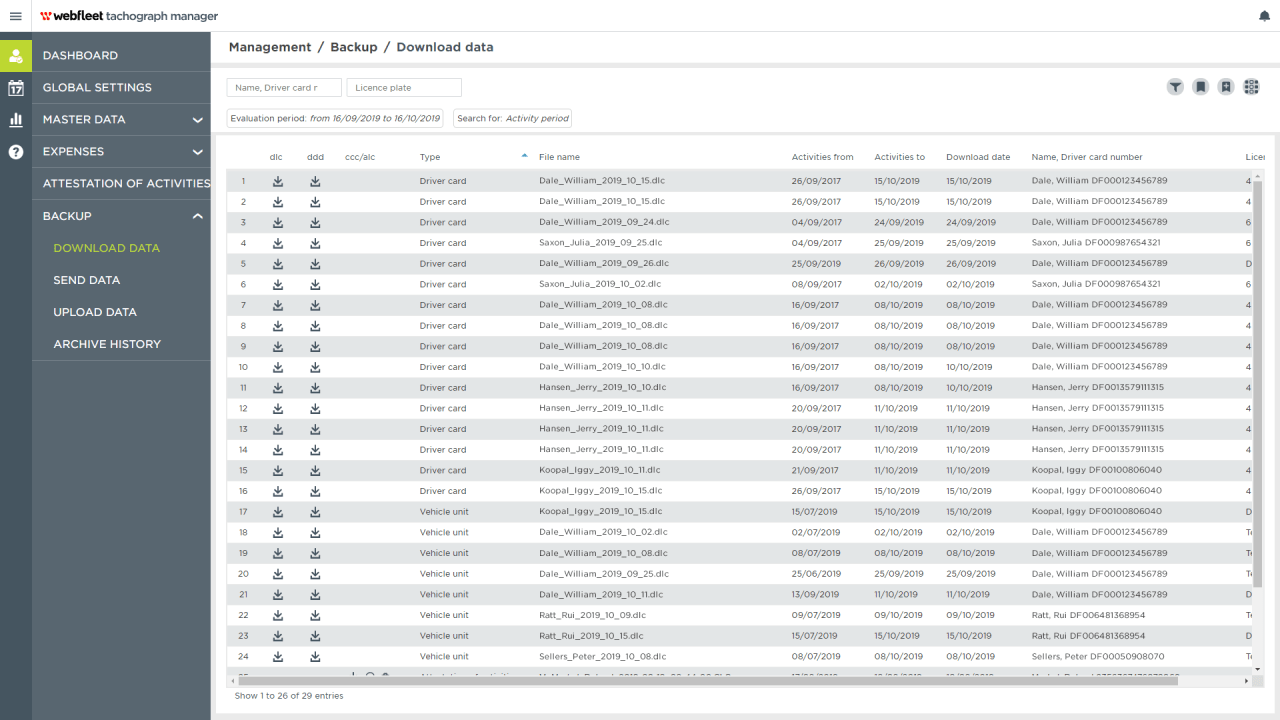Sort by Type column arrow
1280x720 pixels.
[524, 156]
